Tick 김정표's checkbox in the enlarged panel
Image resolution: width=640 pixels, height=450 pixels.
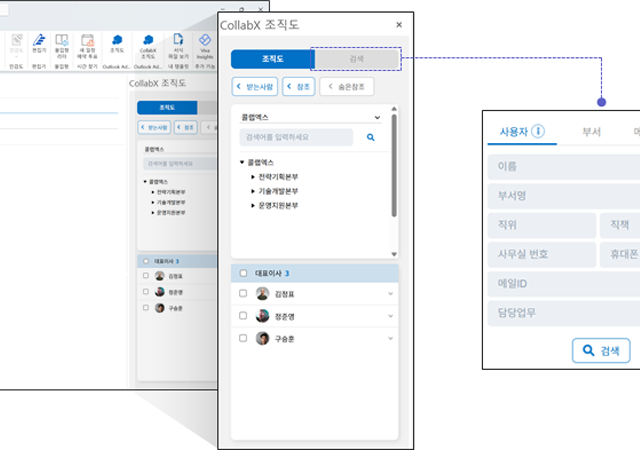[x=243, y=293]
